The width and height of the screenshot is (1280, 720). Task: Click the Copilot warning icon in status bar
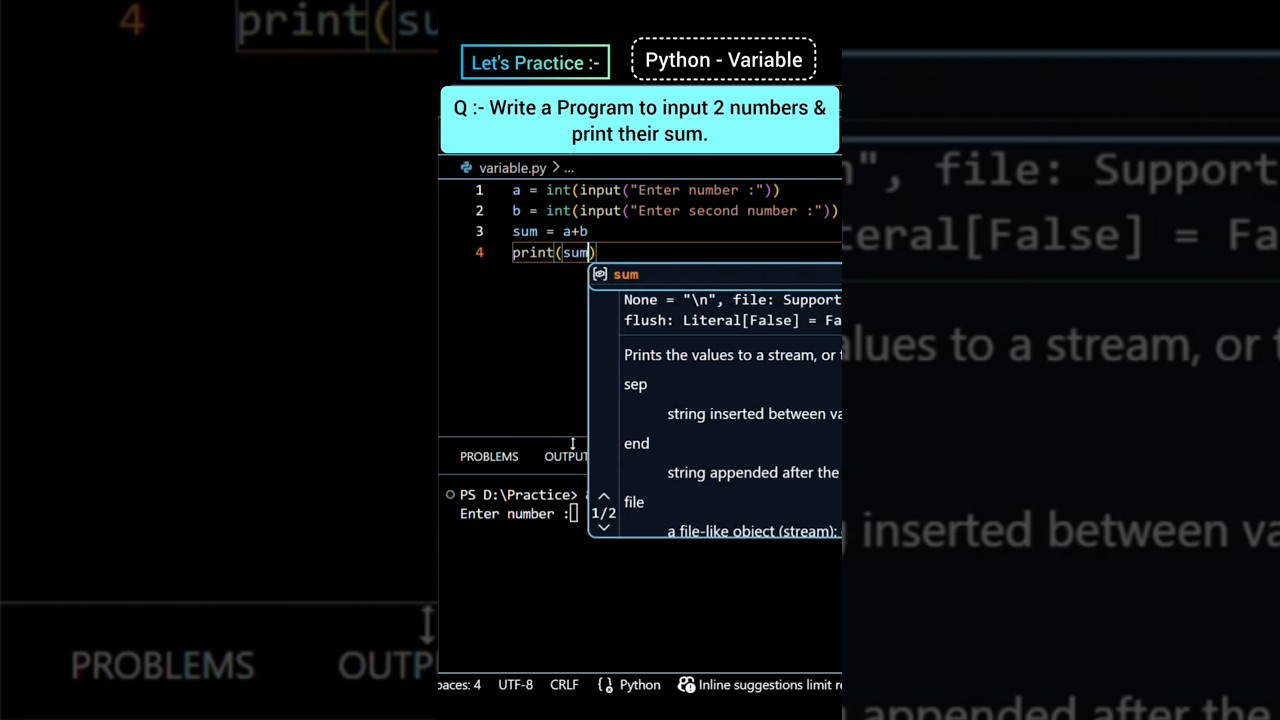click(686, 685)
